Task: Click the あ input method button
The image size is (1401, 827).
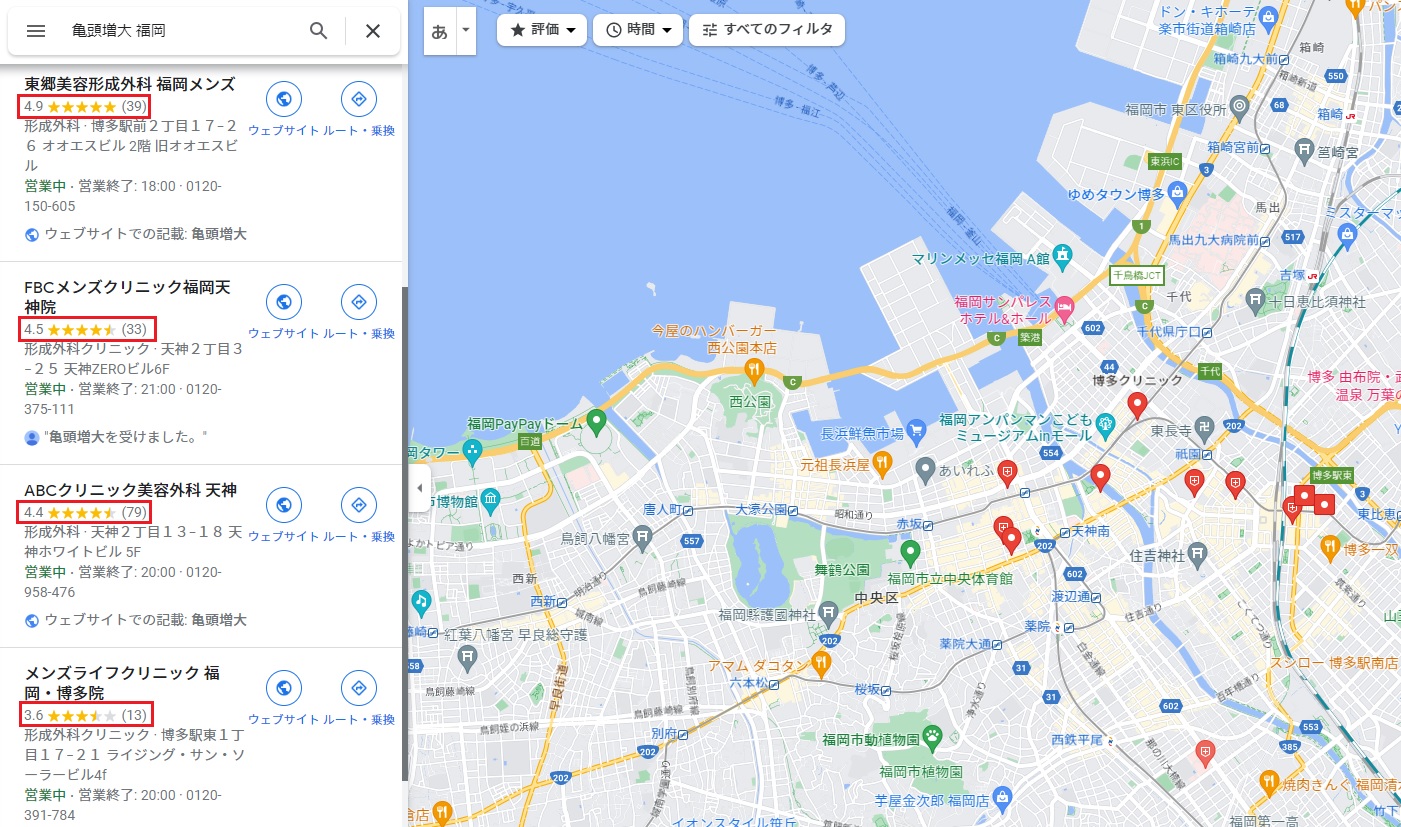Action: (x=439, y=31)
